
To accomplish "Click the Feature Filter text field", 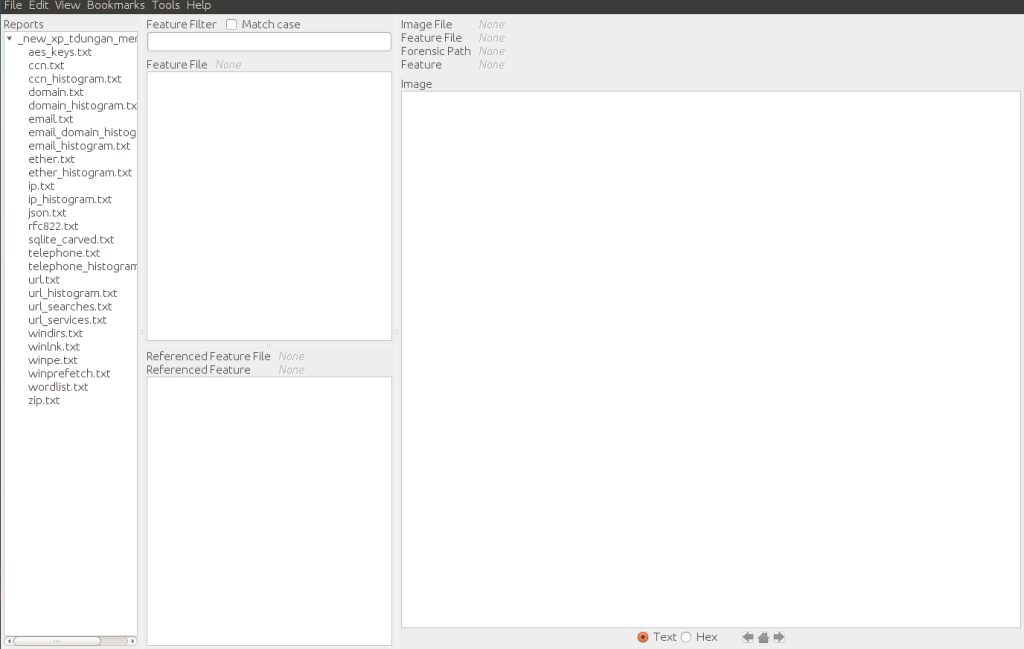I will tap(268, 42).
